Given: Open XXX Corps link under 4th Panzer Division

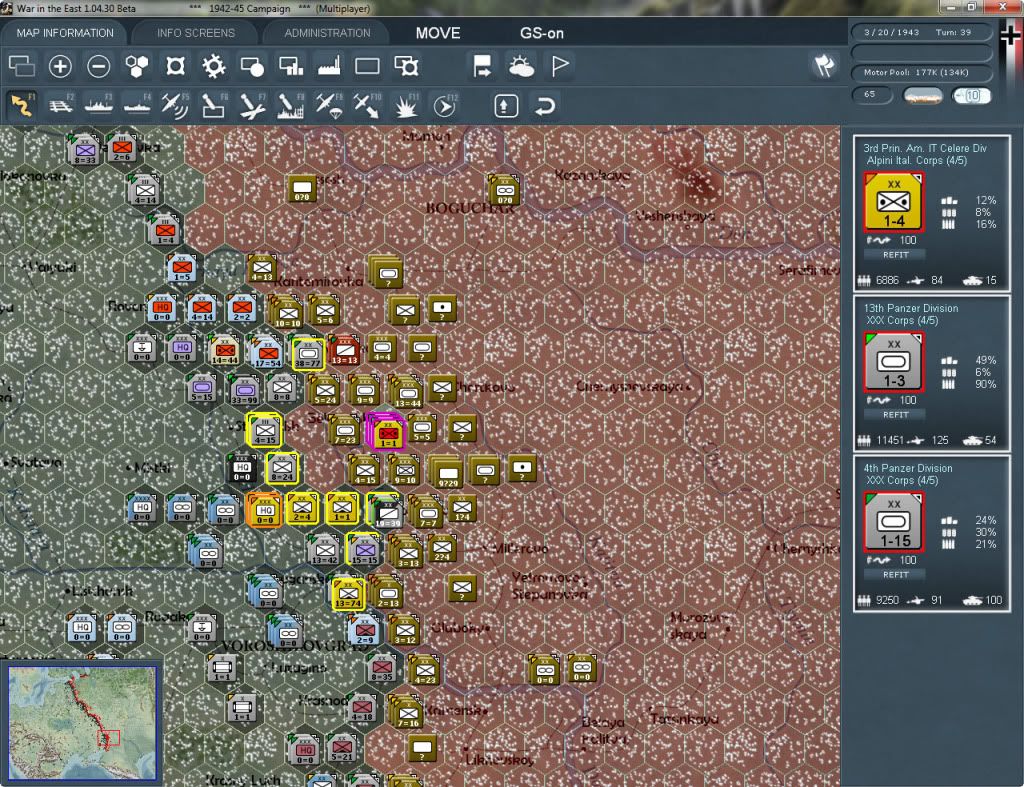Looking at the screenshot, I should [902, 481].
